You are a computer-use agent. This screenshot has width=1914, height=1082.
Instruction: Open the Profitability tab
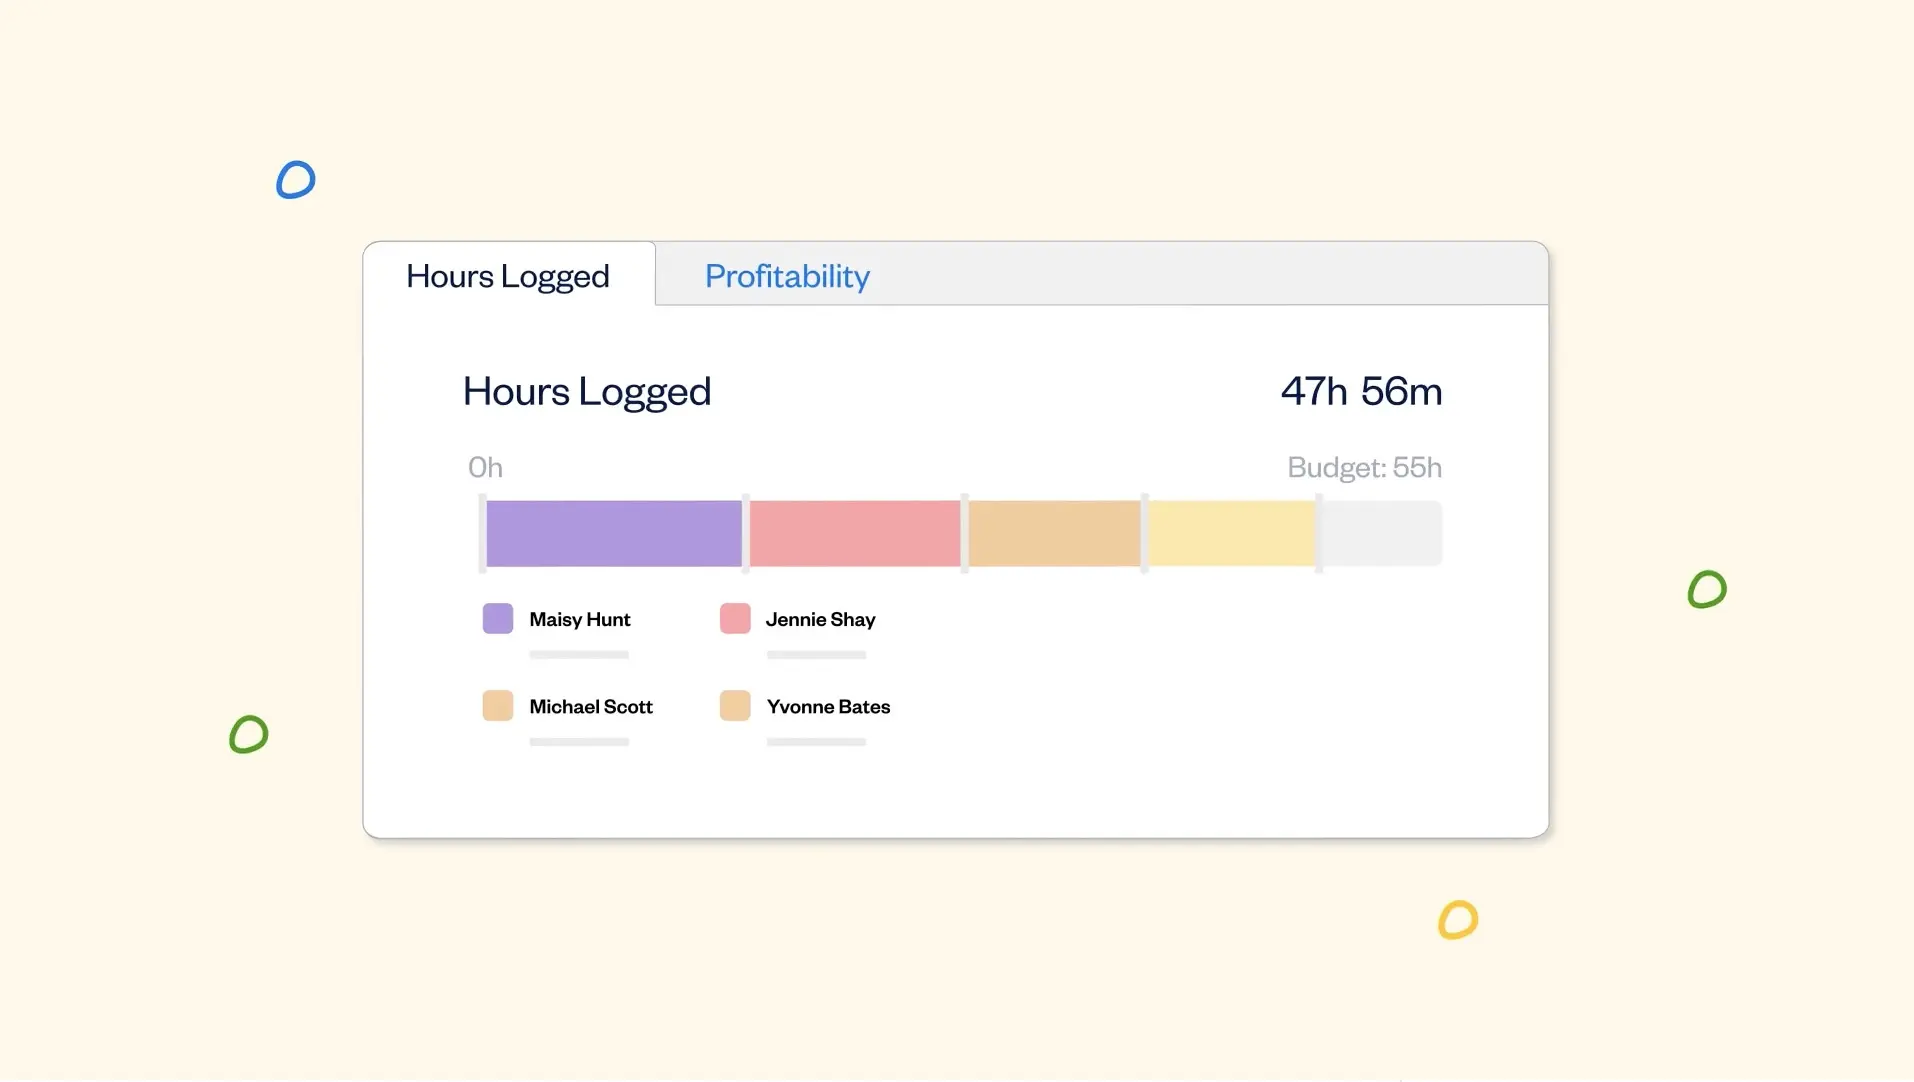(x=787, y=276)
